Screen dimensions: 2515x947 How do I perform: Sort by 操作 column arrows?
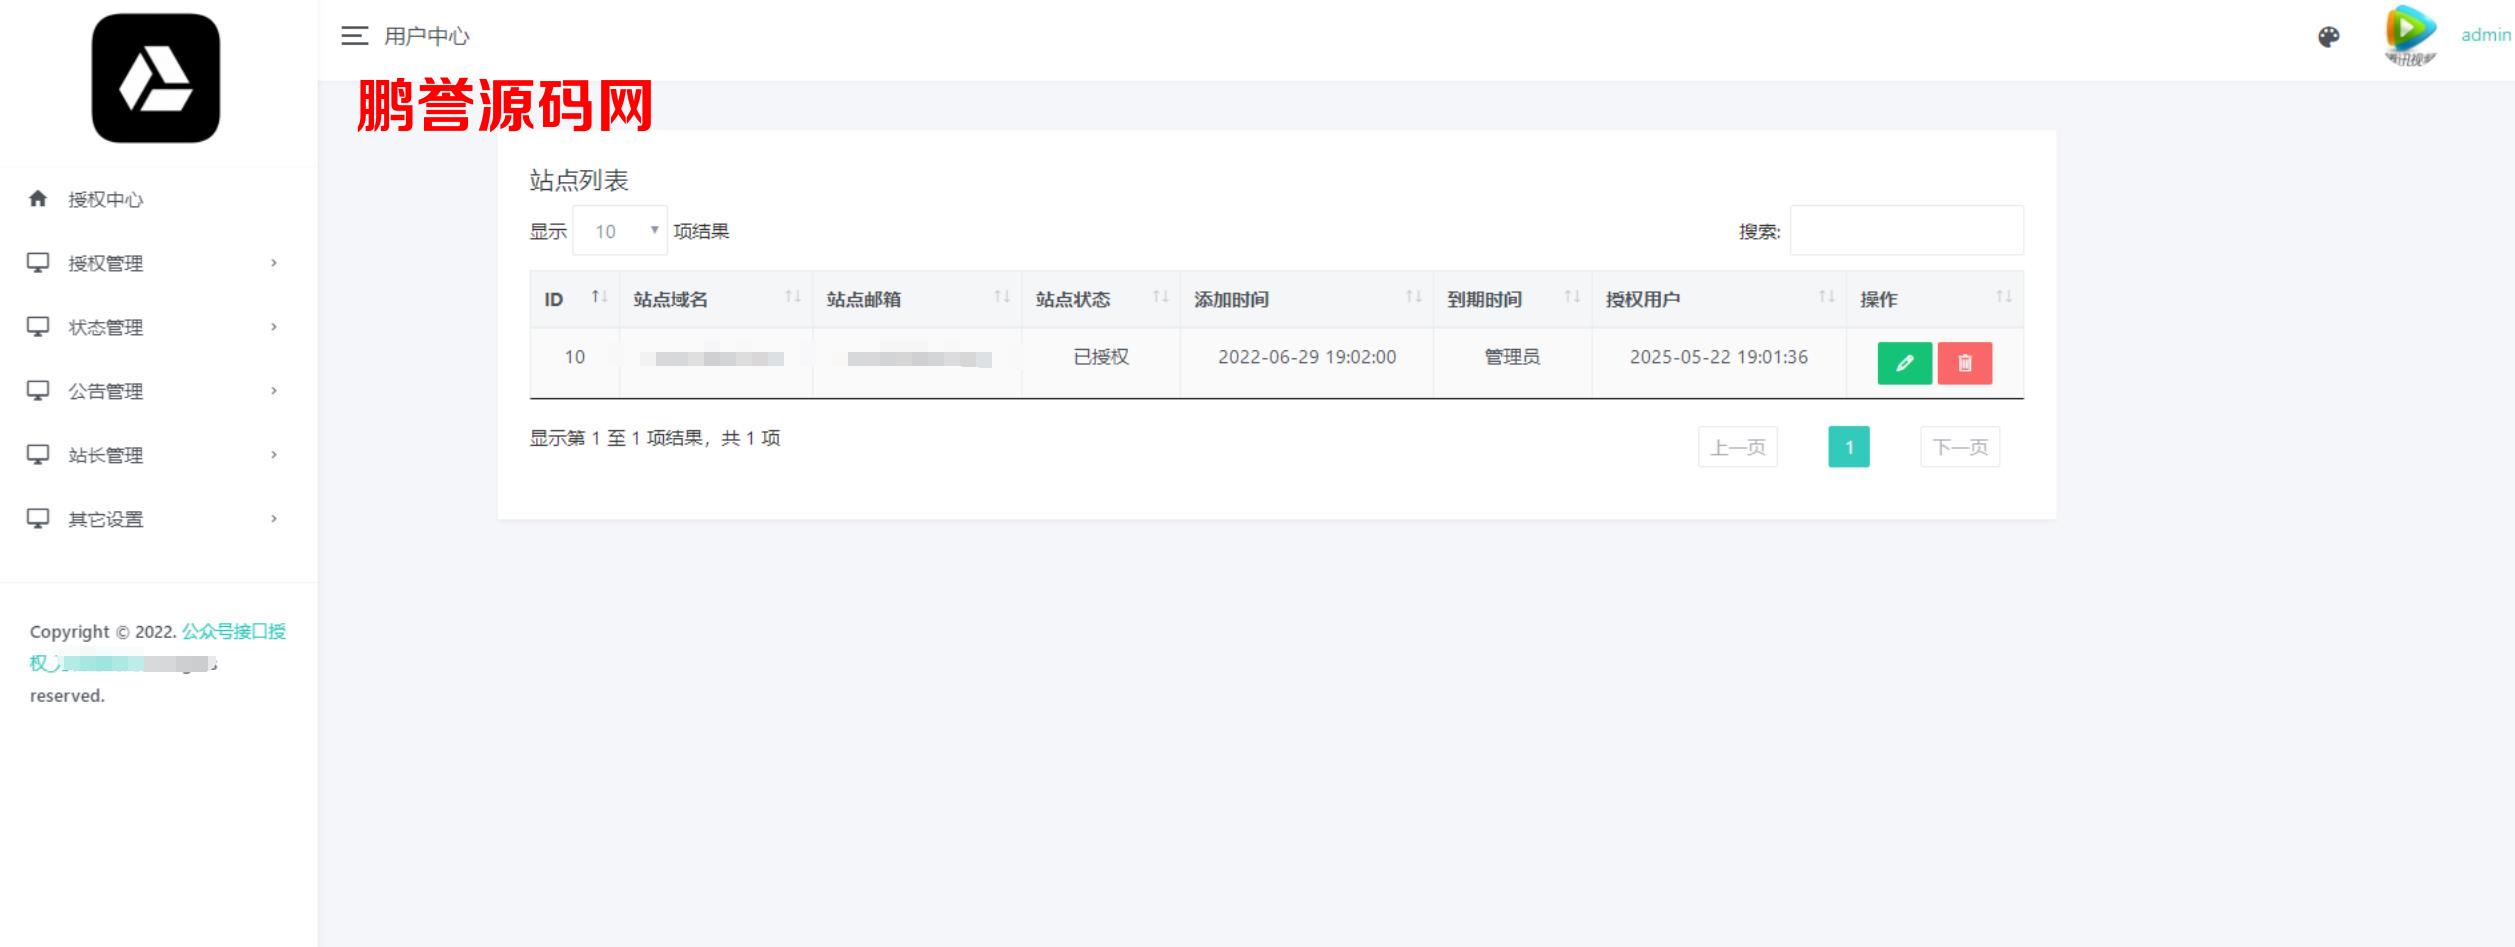2004,297
